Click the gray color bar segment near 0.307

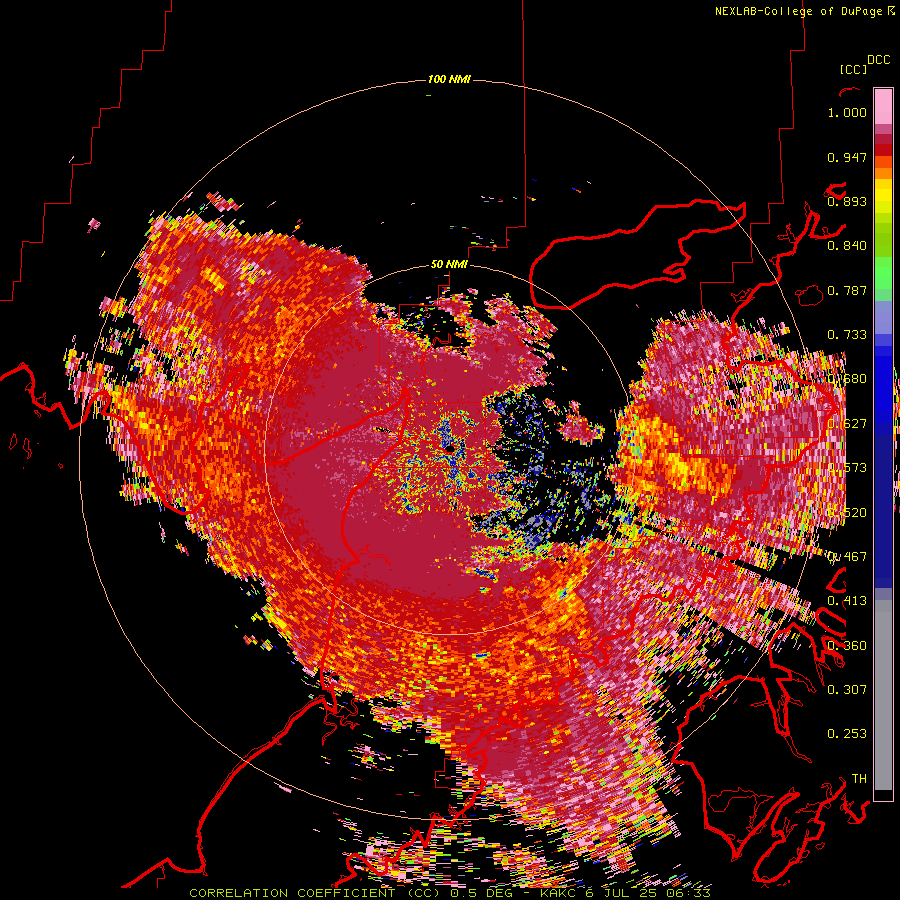[883, 695]
